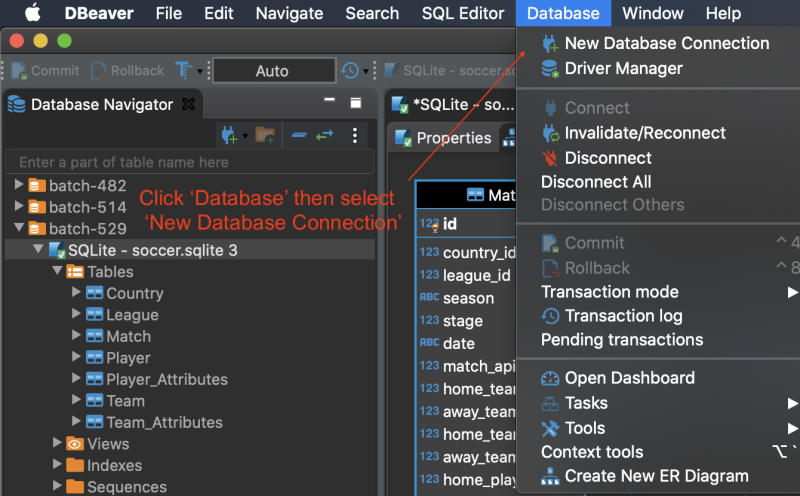Image resolution: width=800 pixels, height=496 pixels.
Task: Open the SQL Editor menu
Action: click(463, 13)
